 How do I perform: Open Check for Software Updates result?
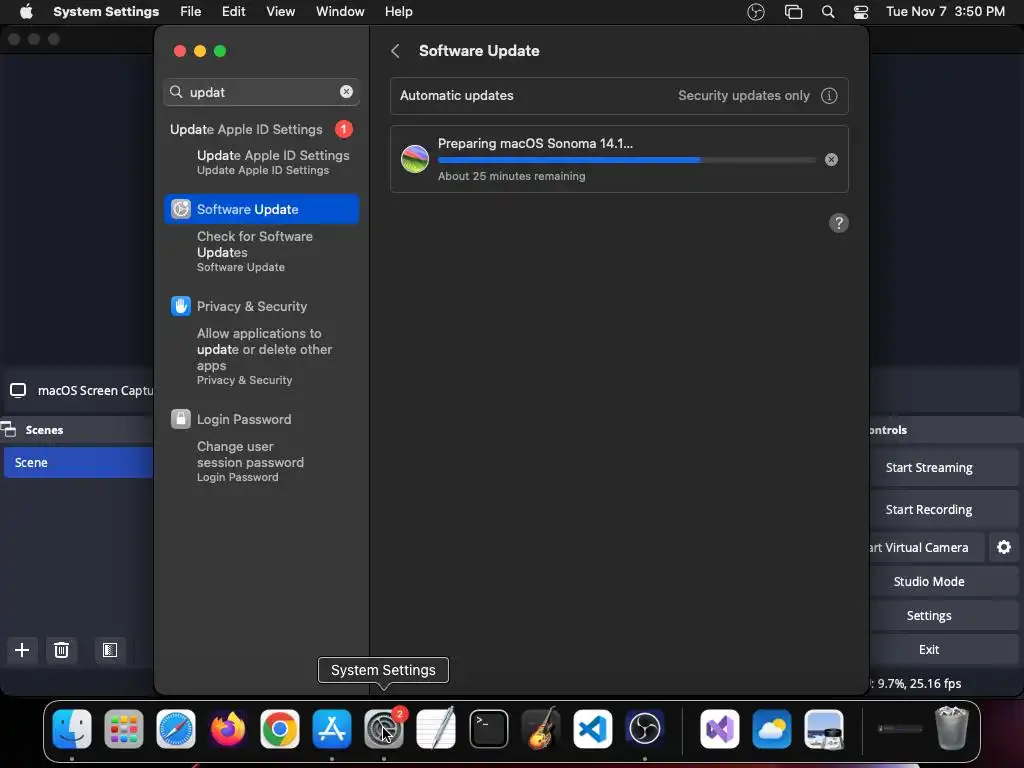(x=255, y=251)
